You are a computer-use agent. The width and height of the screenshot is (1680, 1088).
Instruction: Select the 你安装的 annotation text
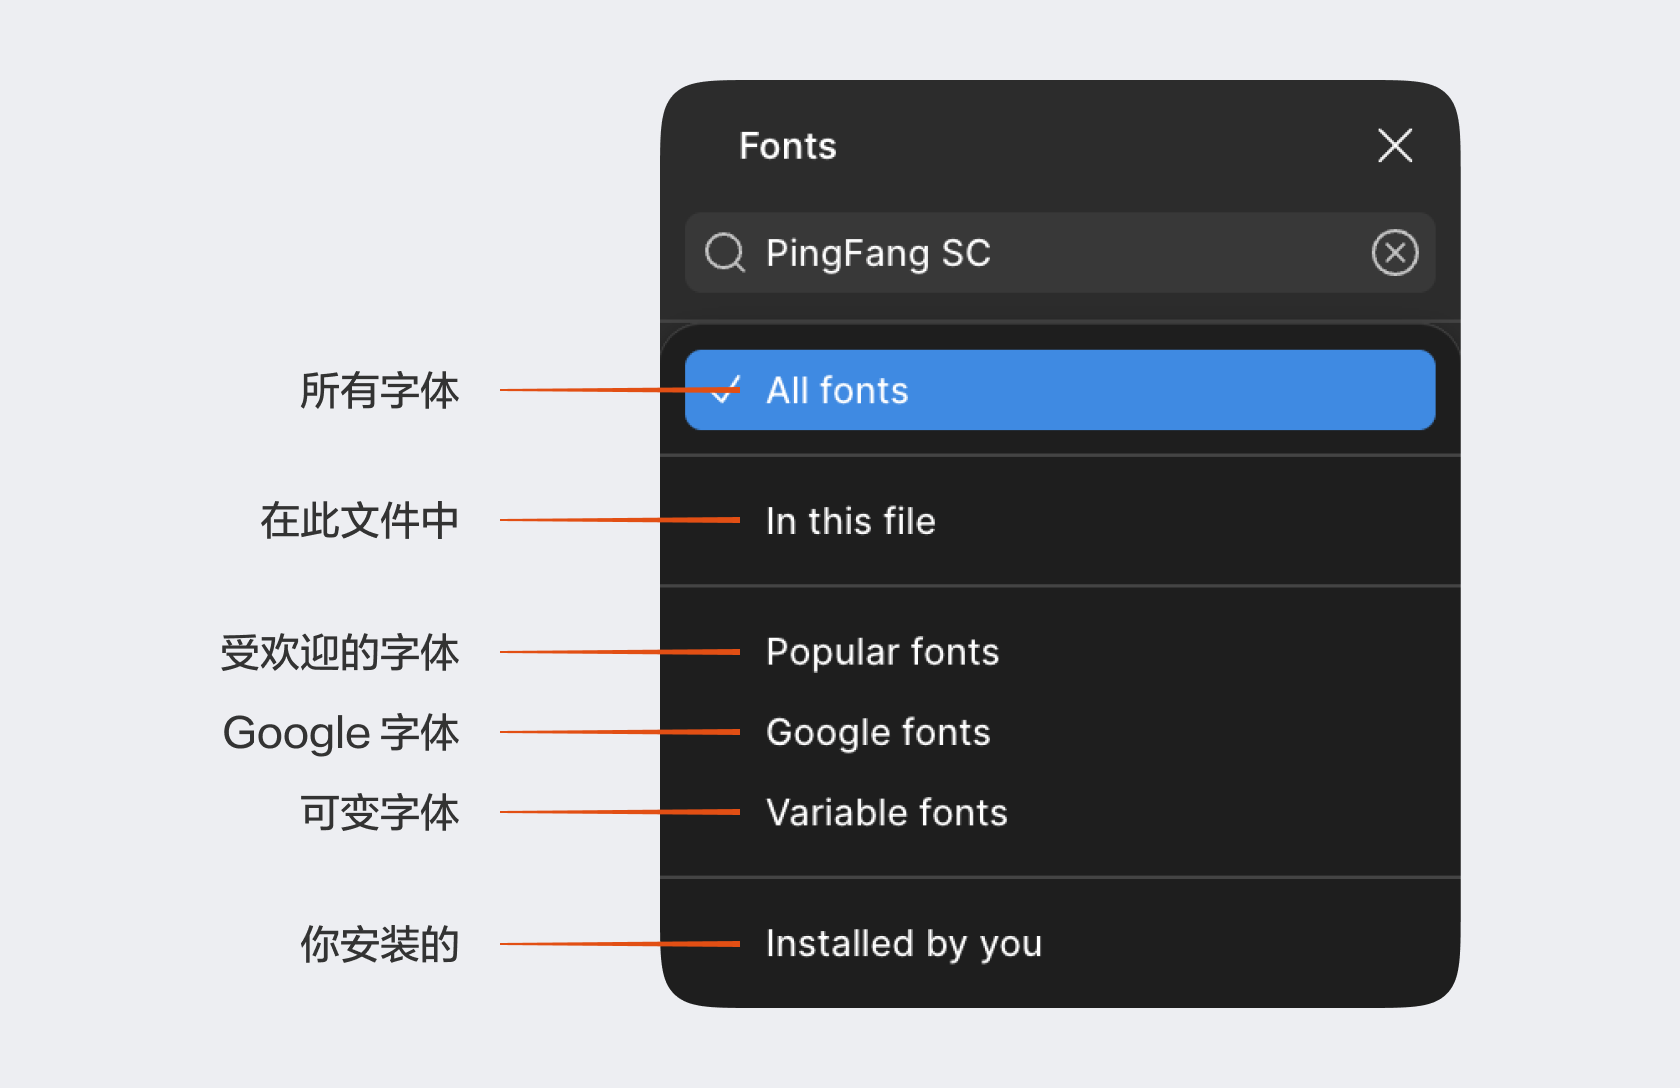pyautogui.click(x=379, y=944)
